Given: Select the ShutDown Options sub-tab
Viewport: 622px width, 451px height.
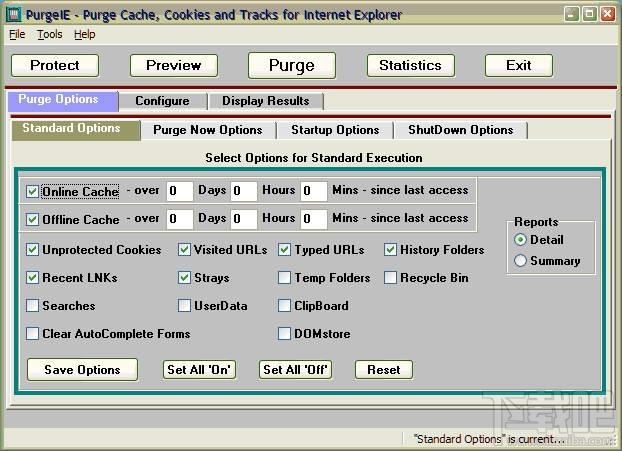Looking at the screenshot, I should click(461, 130).
